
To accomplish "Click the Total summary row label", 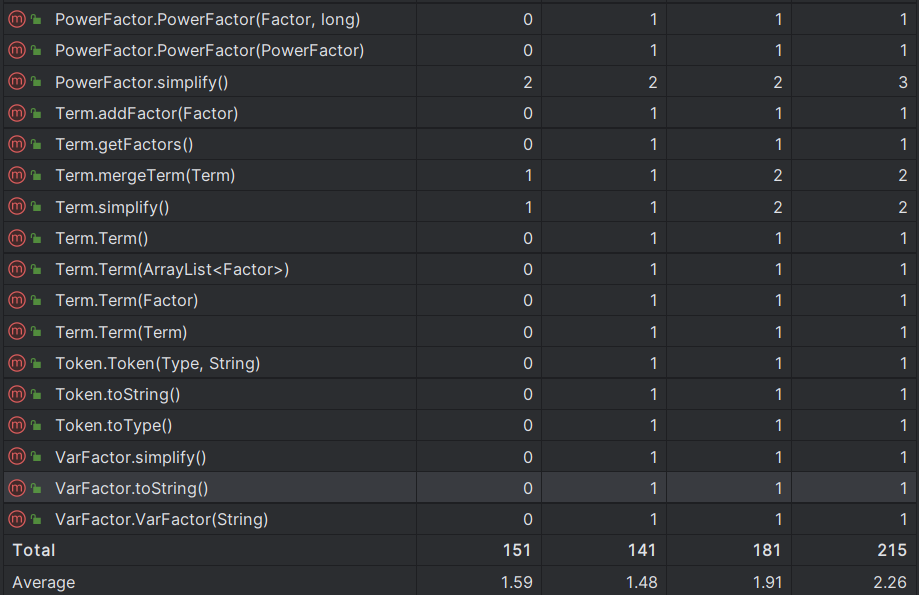I will (34, 550).
